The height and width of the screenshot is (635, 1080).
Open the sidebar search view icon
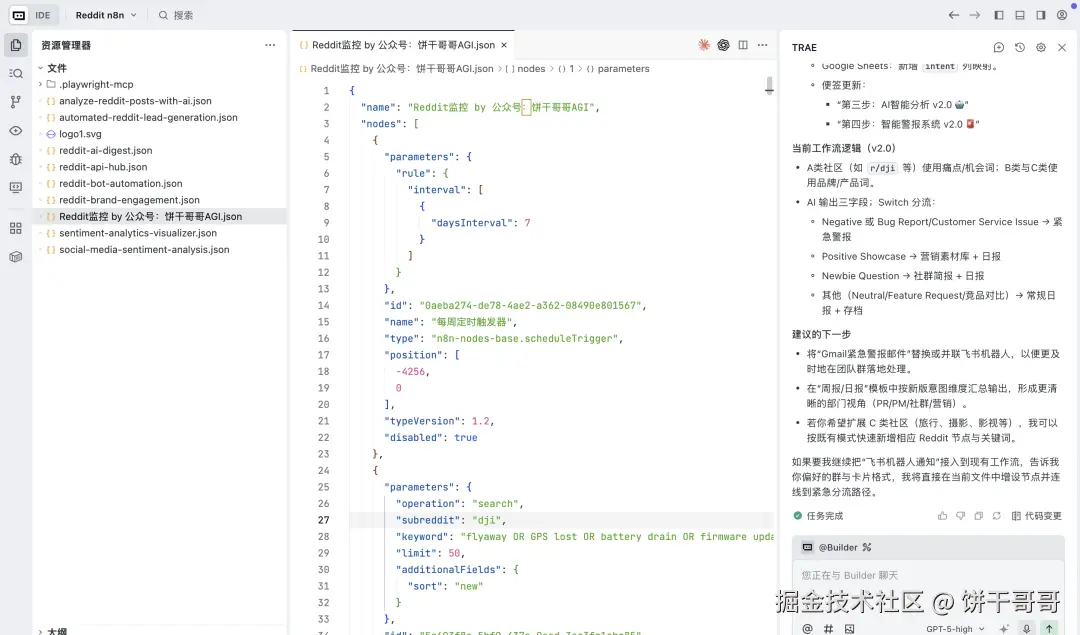(16, 73)
